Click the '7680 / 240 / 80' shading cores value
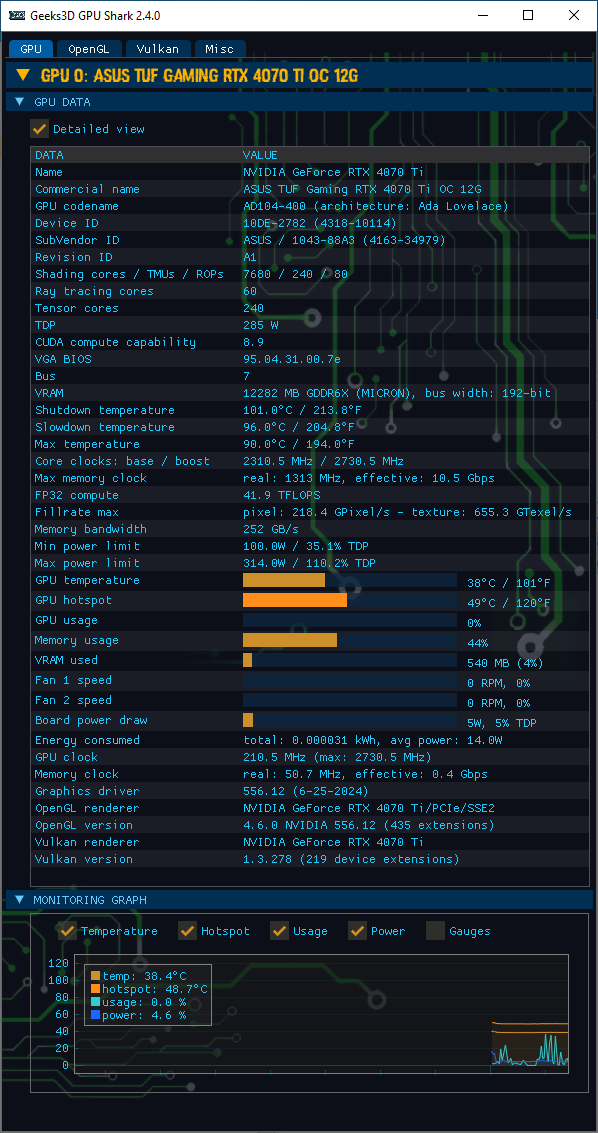The image size is (598, 1133). pos(295,274)
